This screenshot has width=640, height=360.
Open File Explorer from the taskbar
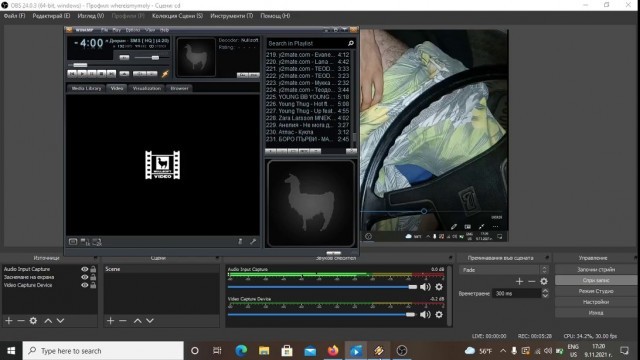click(x=264, y=351)
